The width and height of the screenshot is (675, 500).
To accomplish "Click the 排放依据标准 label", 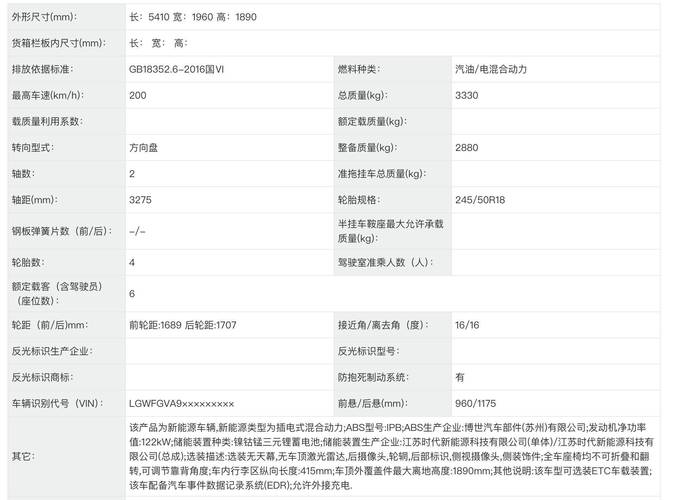I will pos(42,69).
